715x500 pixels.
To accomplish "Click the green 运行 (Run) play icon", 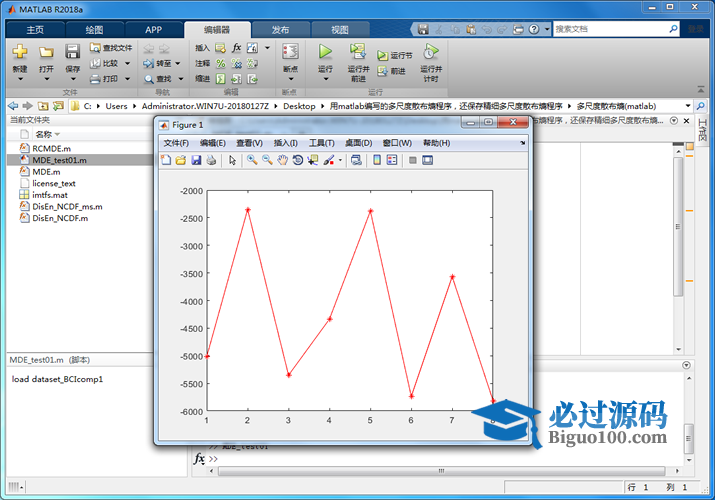I will click(x=325, y=52).
